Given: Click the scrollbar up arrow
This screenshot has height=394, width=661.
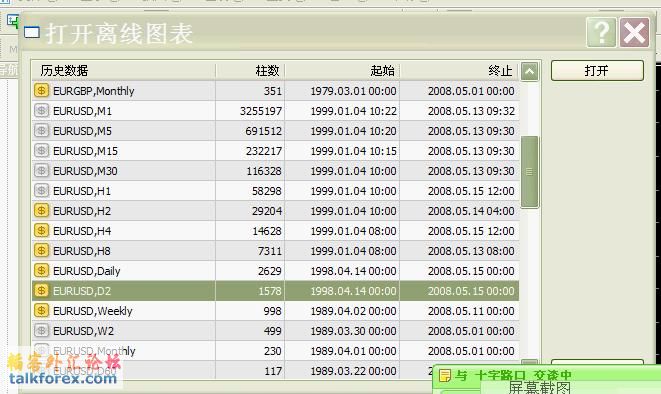Looking at the screenshot, I should pyautogui.click(x=529, y=71).
